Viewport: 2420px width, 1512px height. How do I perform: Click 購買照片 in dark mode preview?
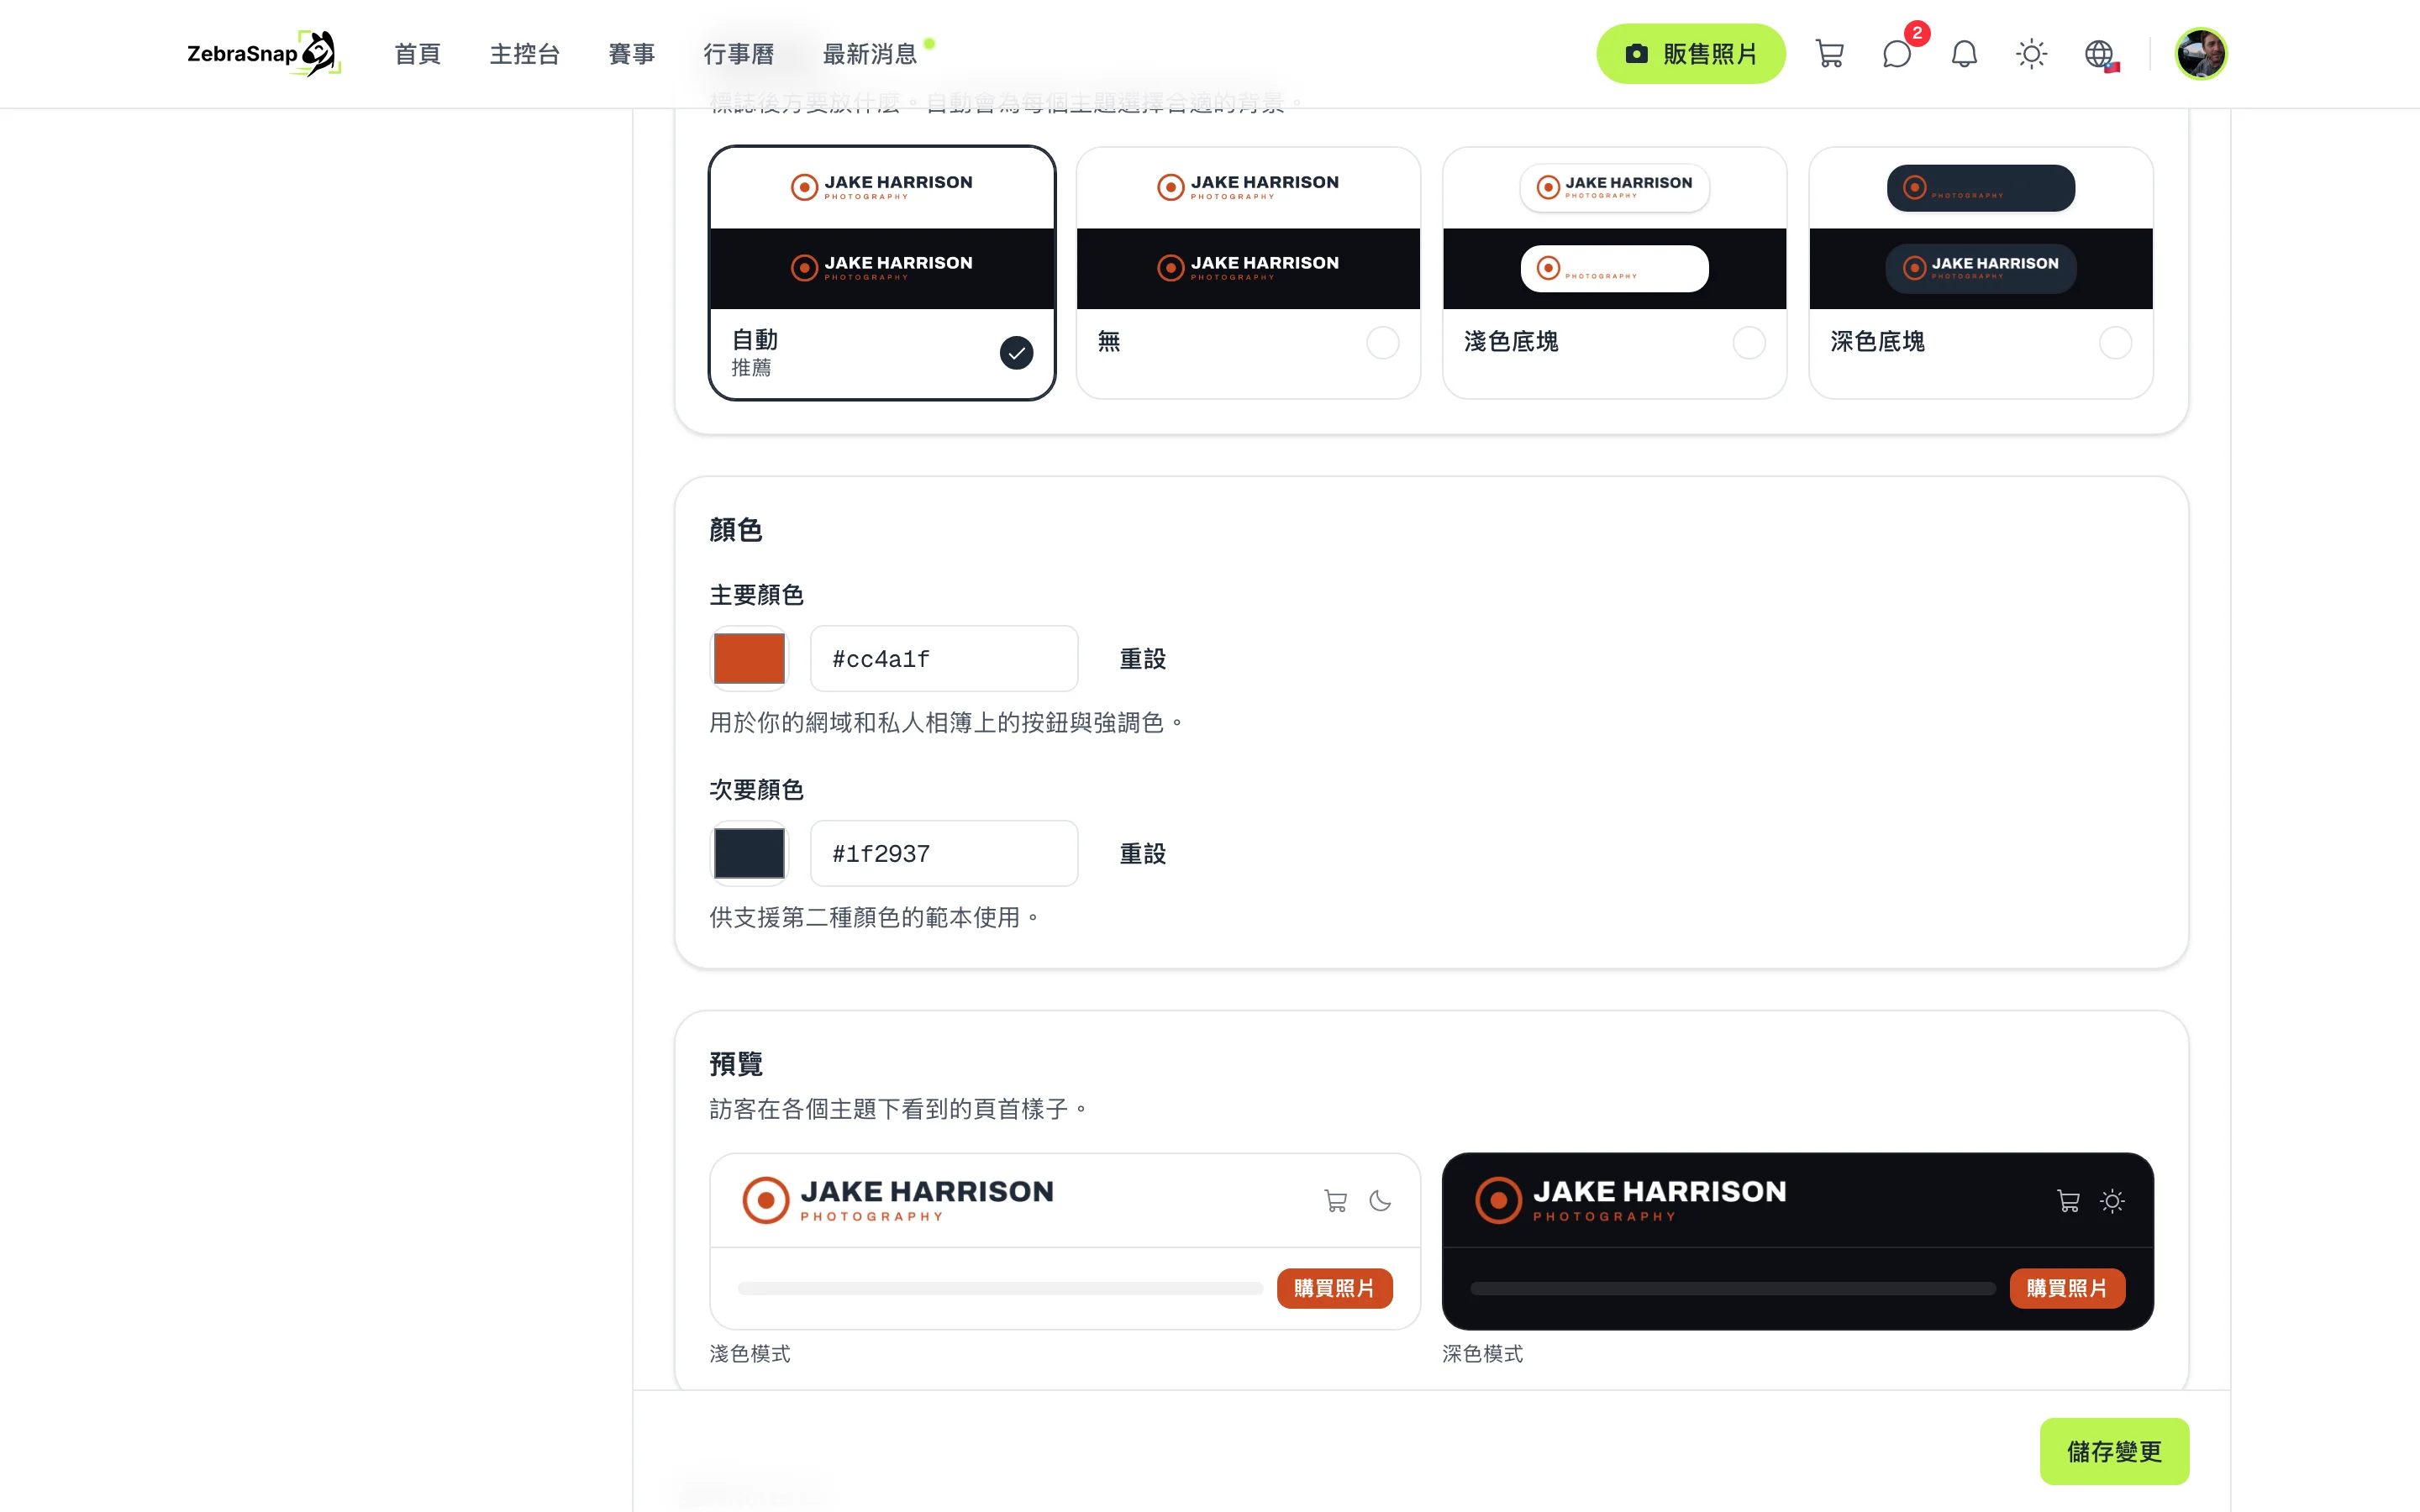[2066, 1288]
